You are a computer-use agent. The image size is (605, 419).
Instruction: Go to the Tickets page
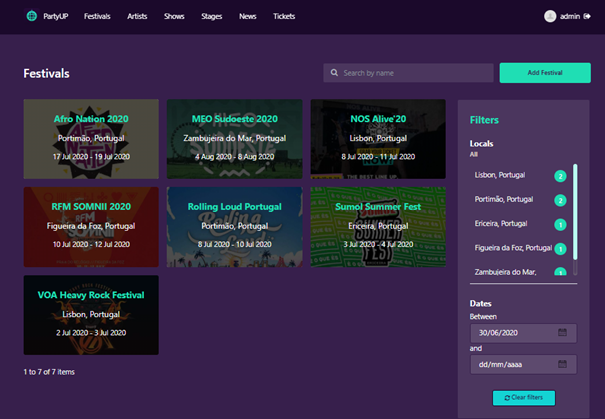[284, 16]
